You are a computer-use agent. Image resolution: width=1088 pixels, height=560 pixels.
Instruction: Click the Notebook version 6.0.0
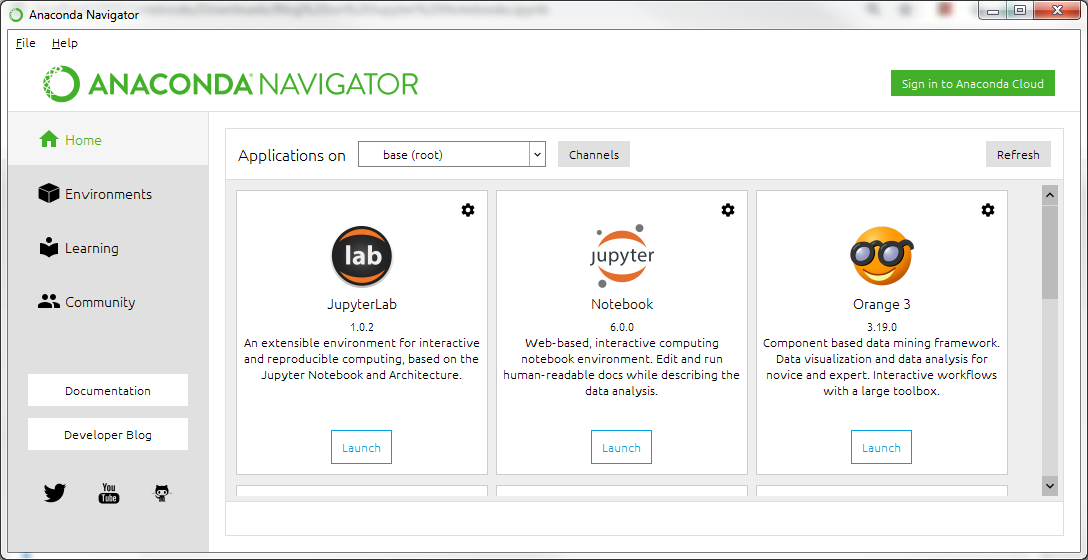[x=622, y=327]
